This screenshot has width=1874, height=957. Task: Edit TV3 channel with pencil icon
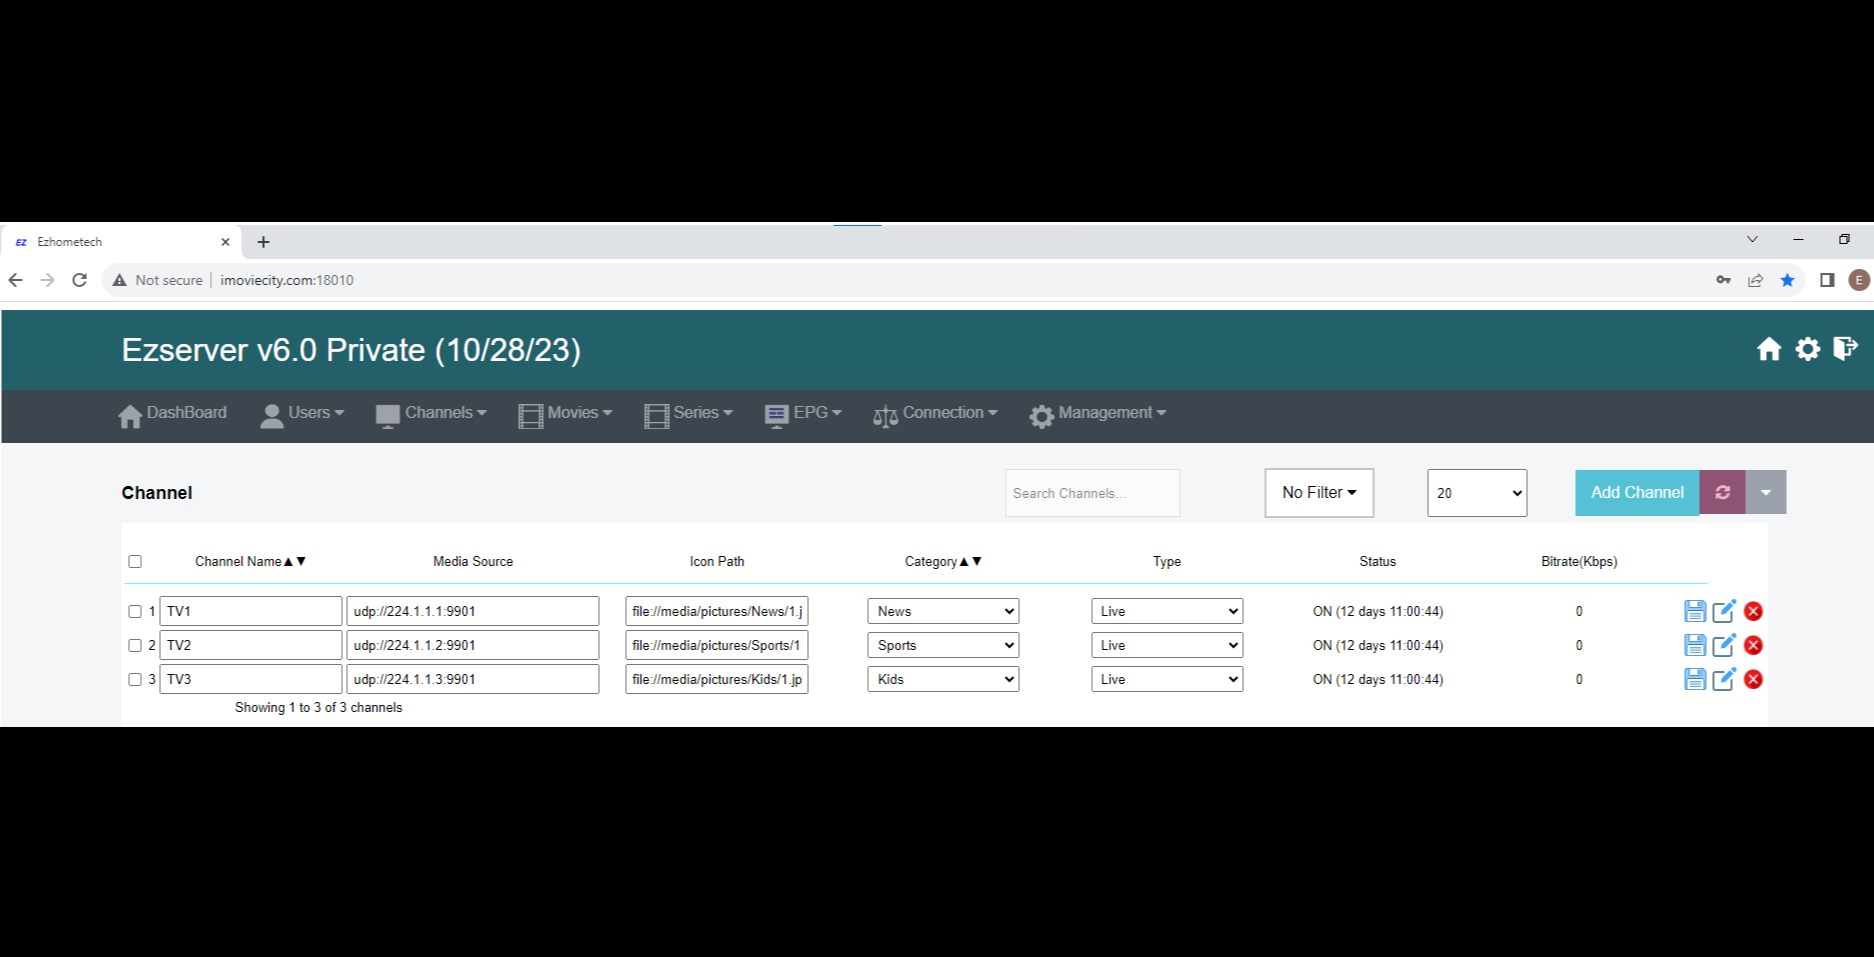tap(1724, 679)
